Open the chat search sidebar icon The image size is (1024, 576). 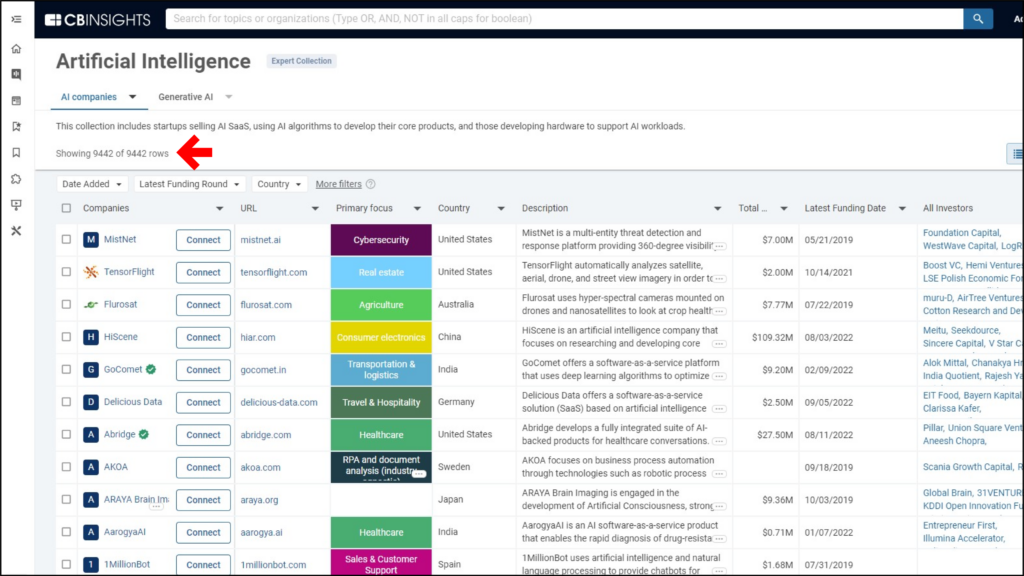coord(16,74)
